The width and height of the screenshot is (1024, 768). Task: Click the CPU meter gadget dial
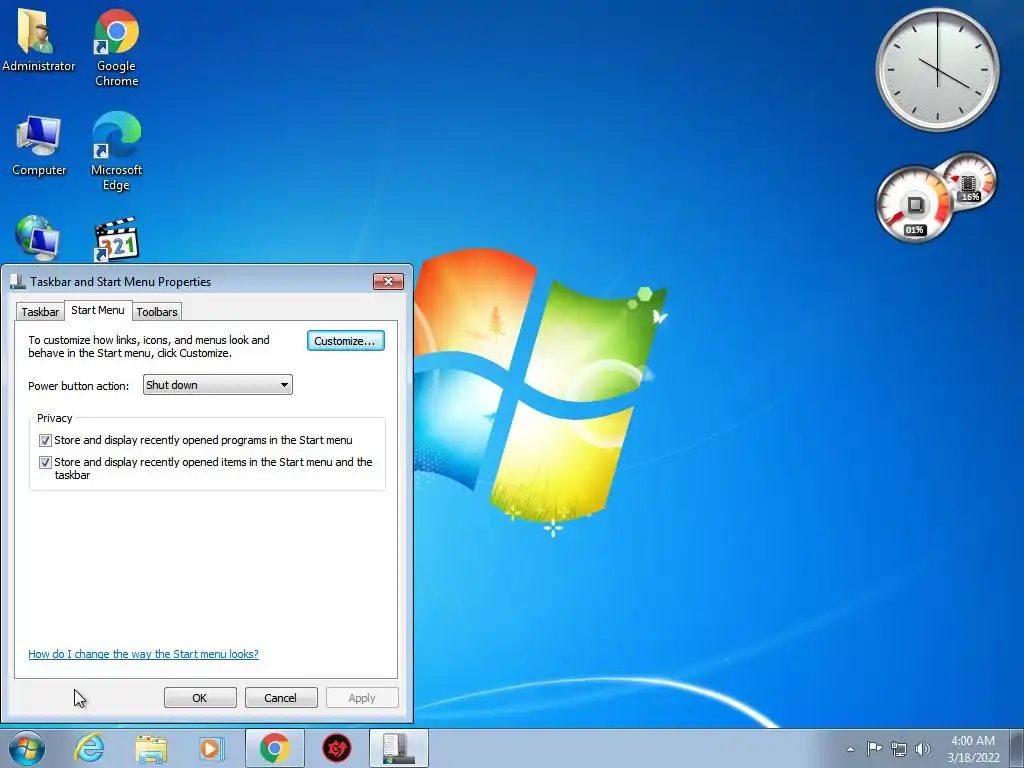(x=914, y=204)
